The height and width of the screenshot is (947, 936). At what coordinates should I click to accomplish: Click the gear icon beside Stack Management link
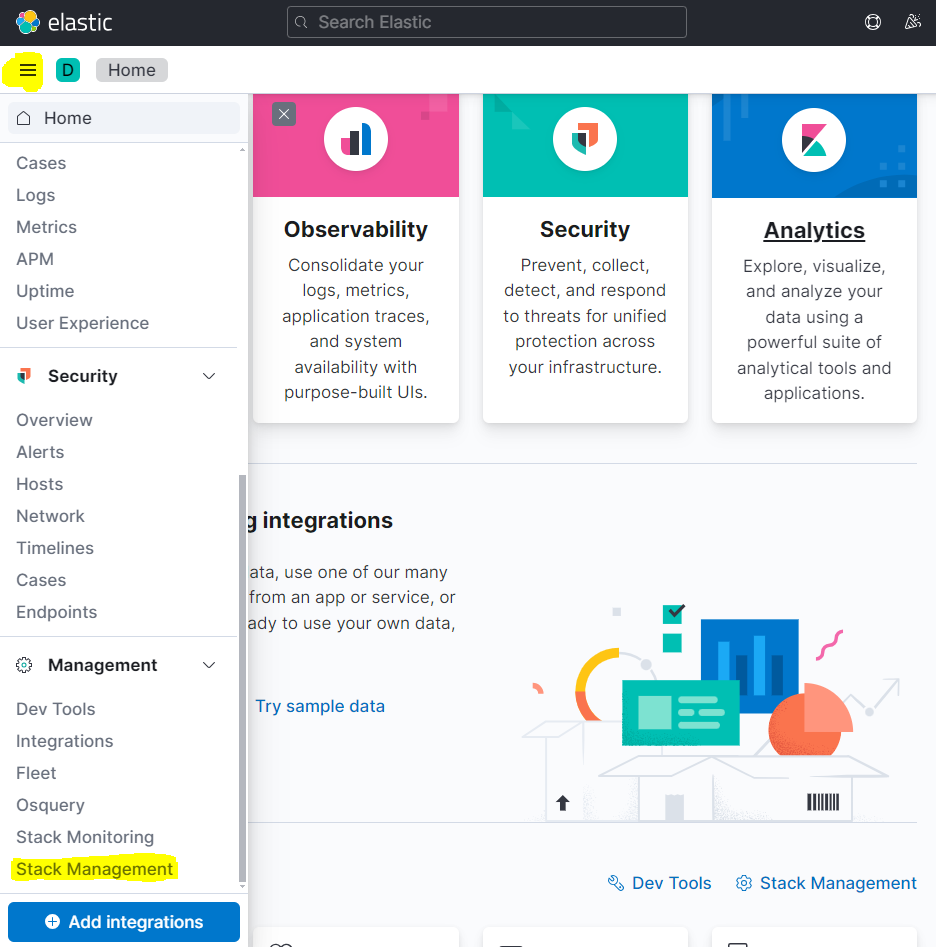(x=743, y=883)
